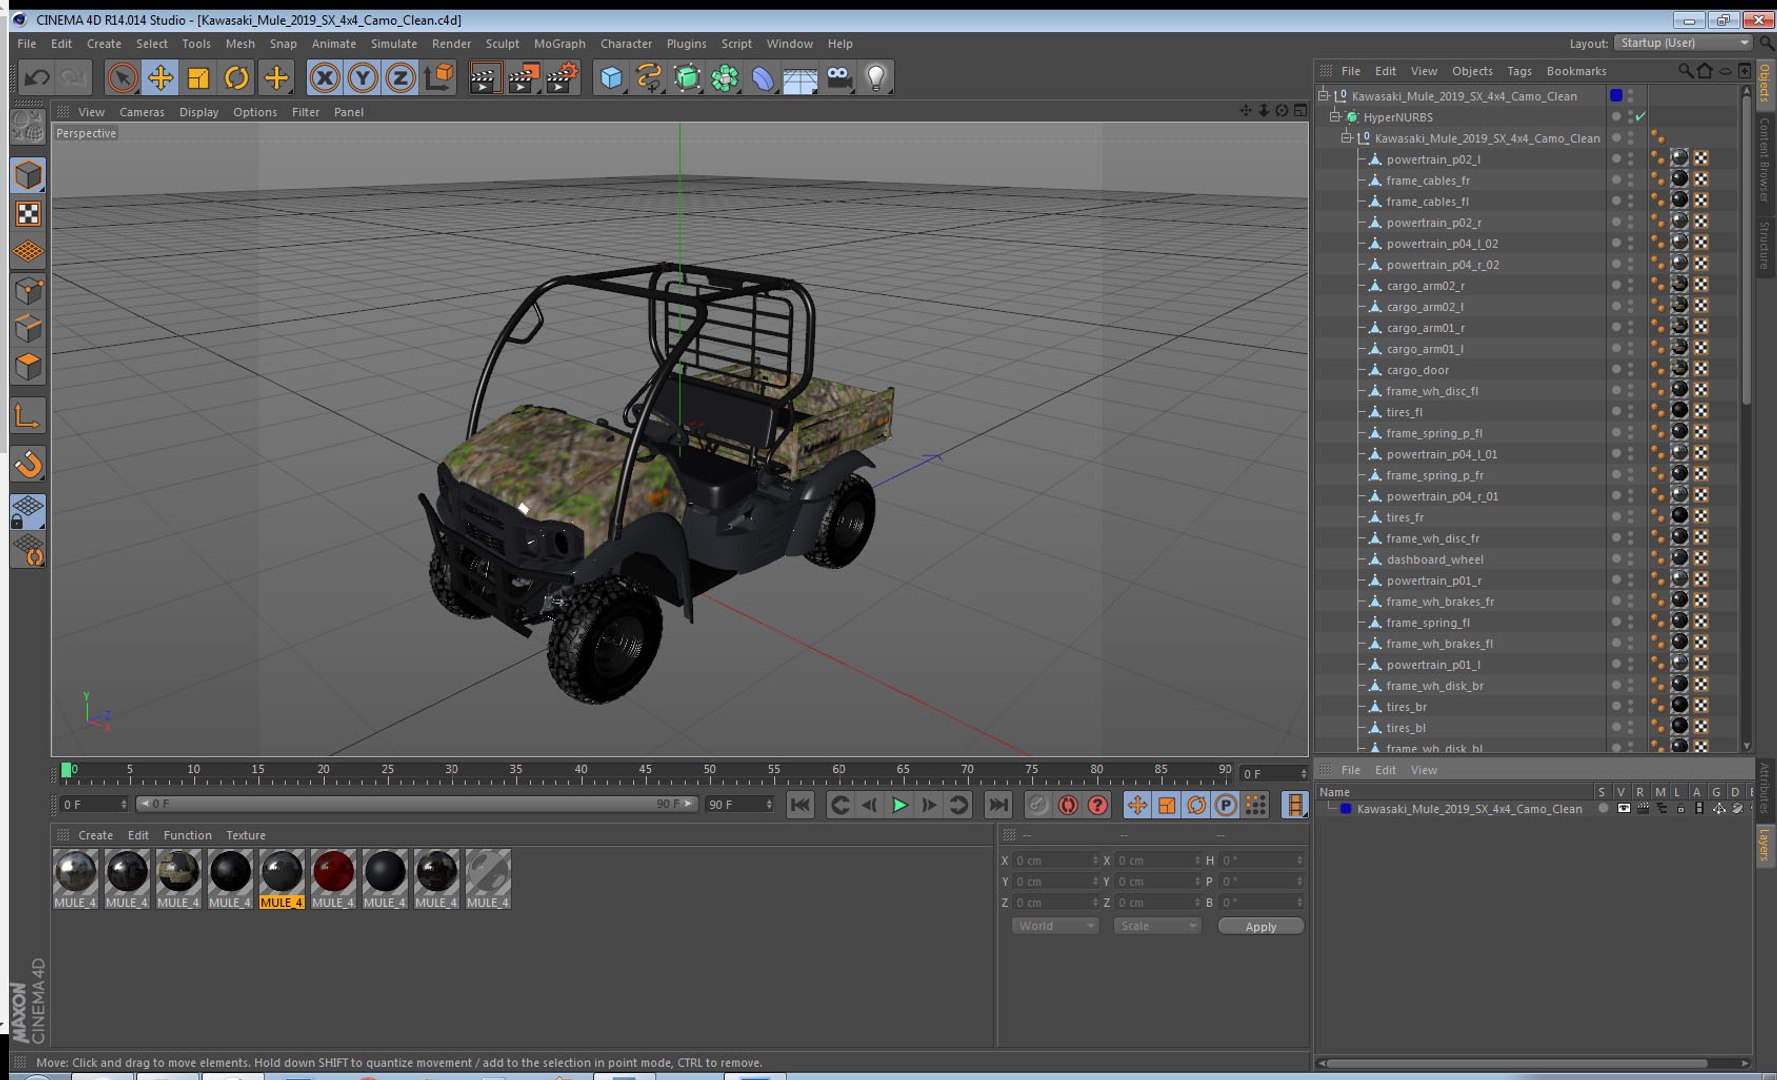
Task: Activate the Scale tool
Action: tap(198, 77)
